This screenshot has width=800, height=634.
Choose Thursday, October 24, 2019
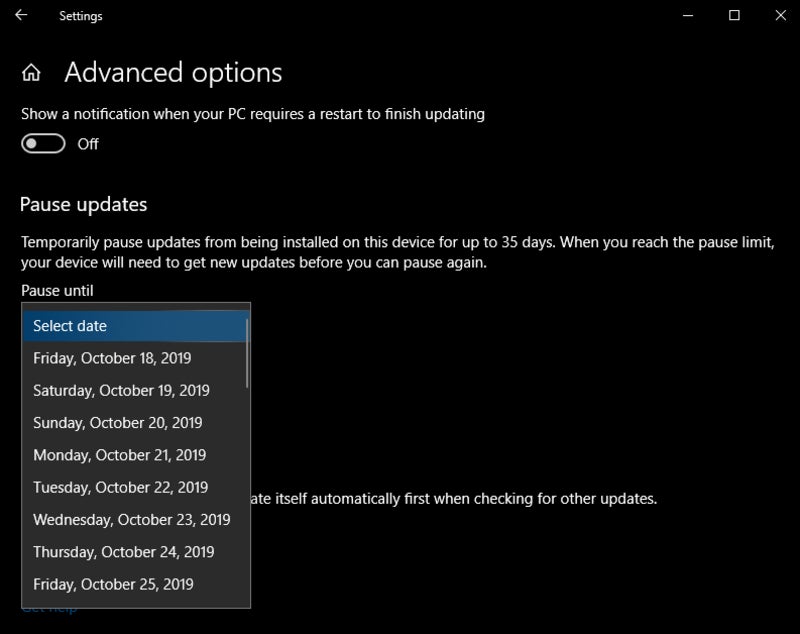click(135, 551)
